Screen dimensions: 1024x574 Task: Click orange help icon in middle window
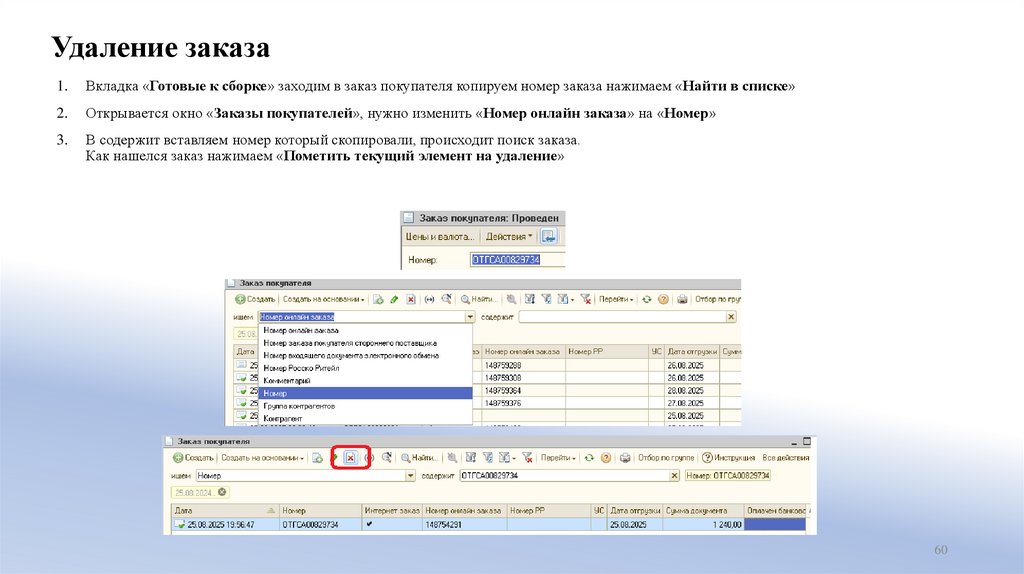tap(663, 299)
